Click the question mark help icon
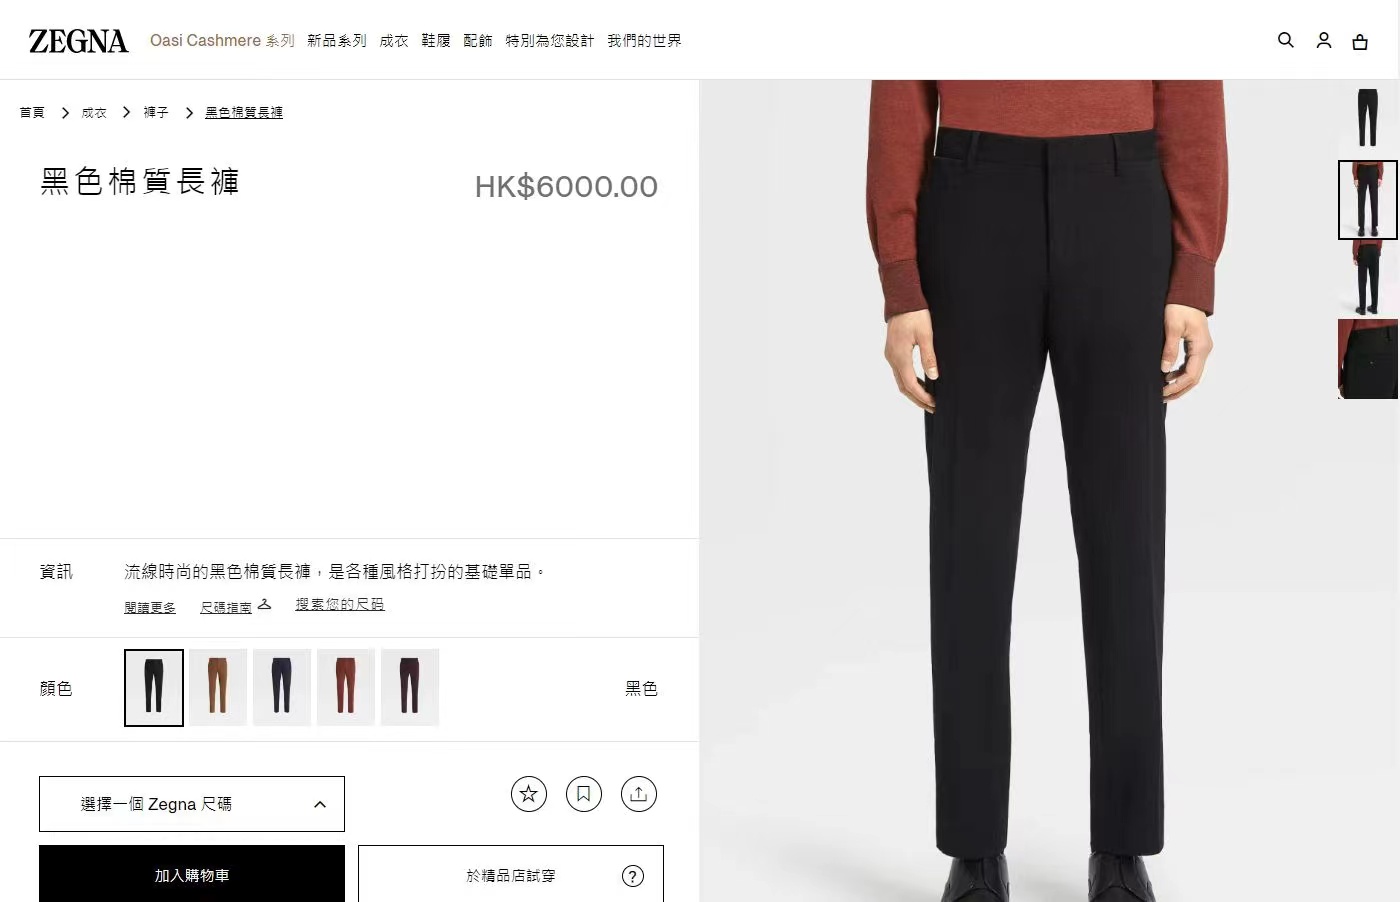Image resolution: width=1400 pixels, height=902 pixels. (633, 876)
